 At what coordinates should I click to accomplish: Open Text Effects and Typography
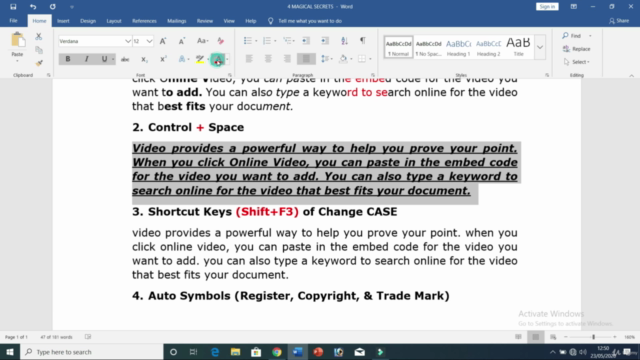click(182, 59)
